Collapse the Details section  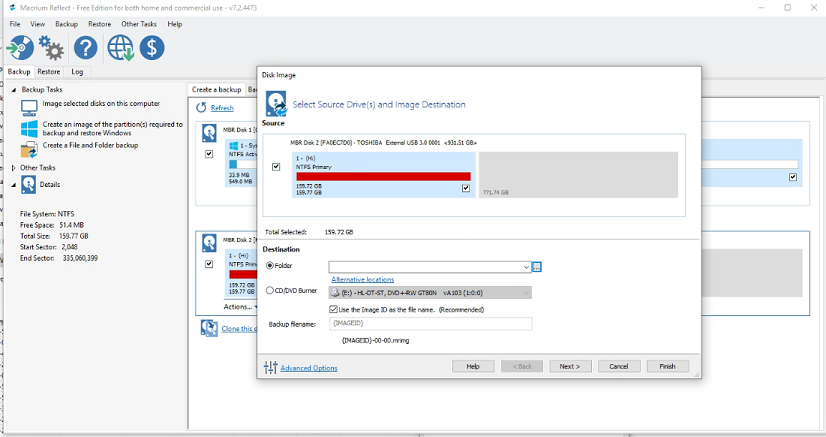[14, 185]
